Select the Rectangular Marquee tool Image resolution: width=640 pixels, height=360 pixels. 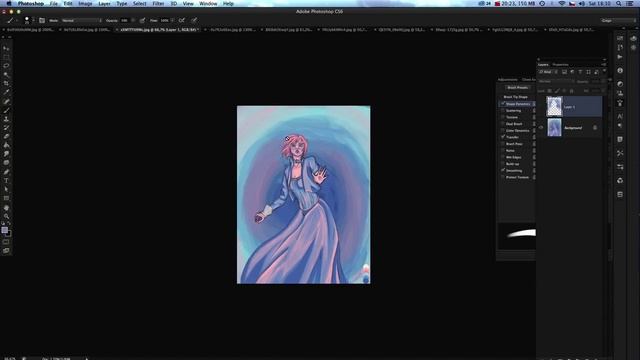coord(6,57)
